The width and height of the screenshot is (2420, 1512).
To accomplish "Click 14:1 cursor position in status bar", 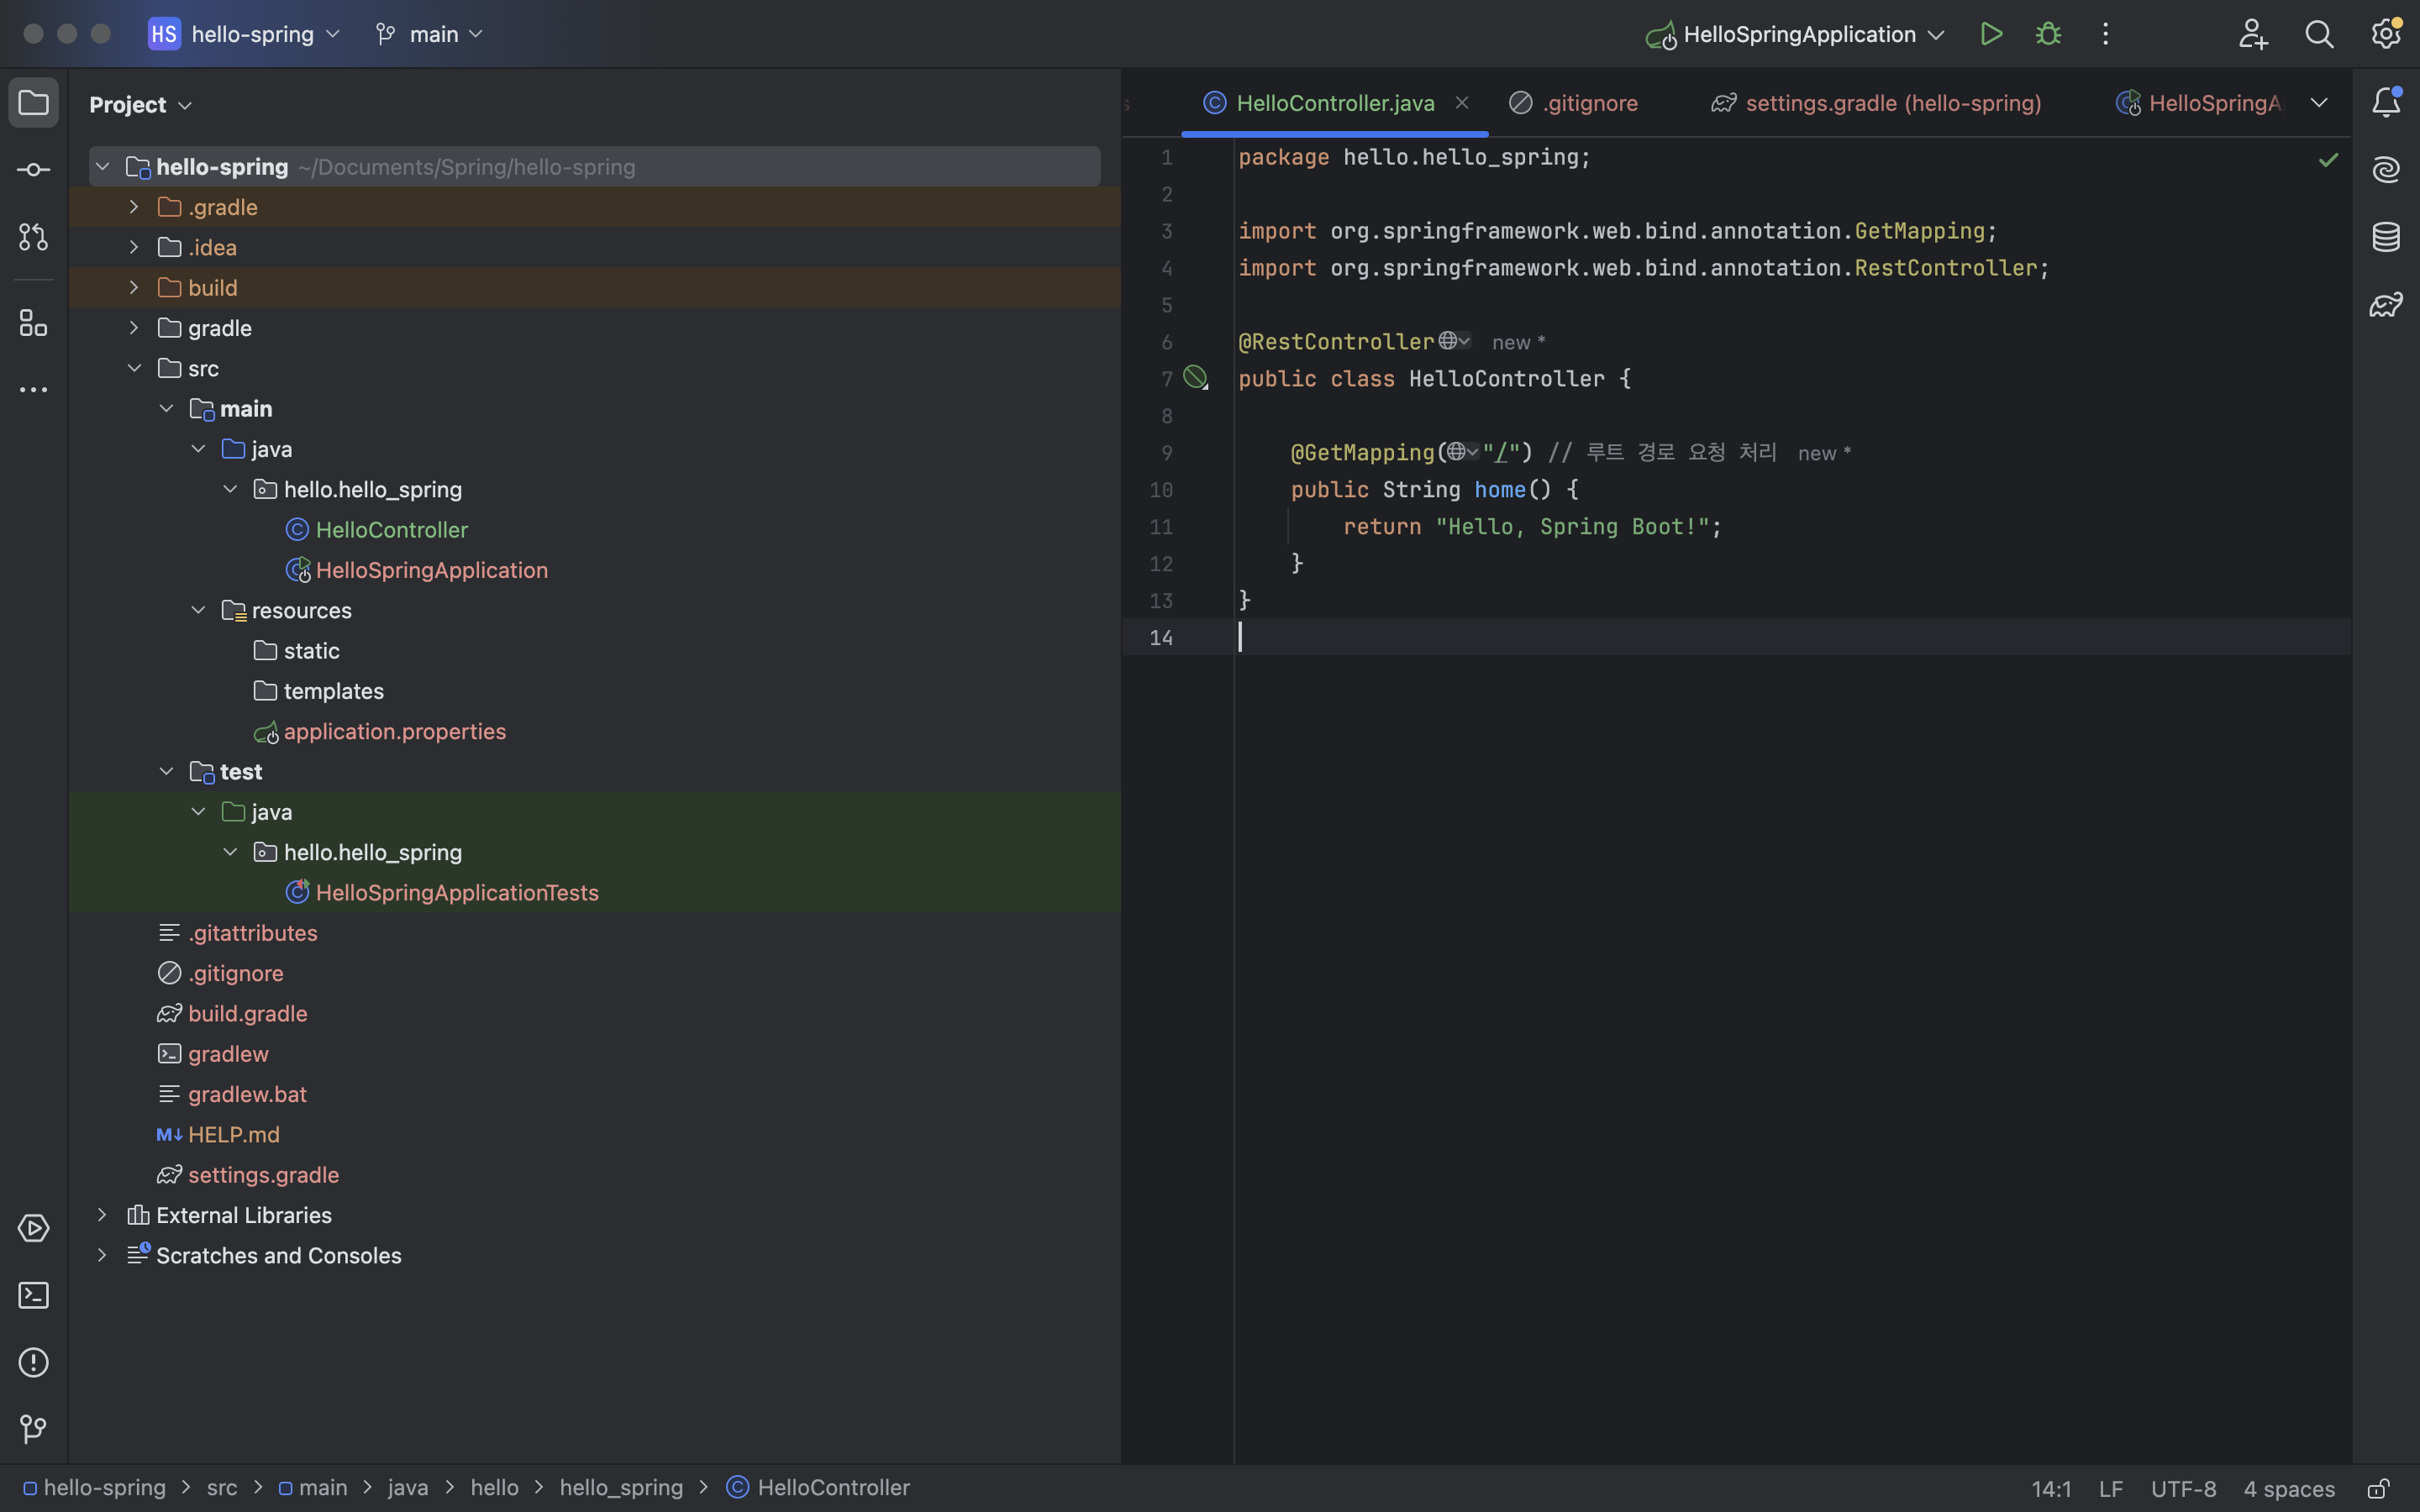I will click(2051, 1489).
